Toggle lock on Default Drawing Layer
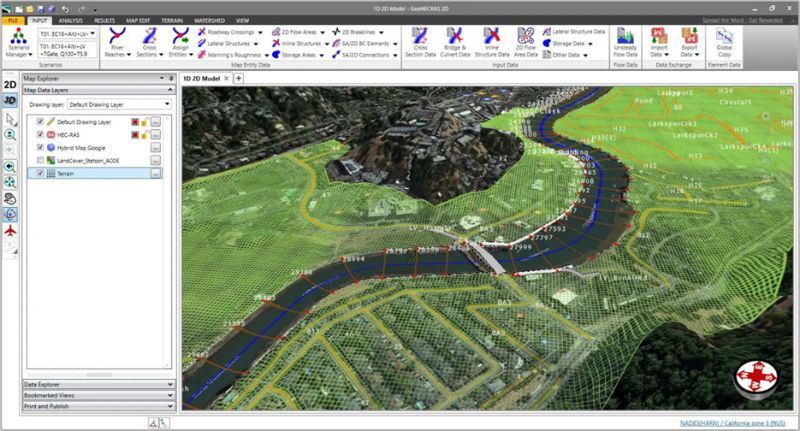800x431 pixels. pyautogui.click(x=145, y=122)
